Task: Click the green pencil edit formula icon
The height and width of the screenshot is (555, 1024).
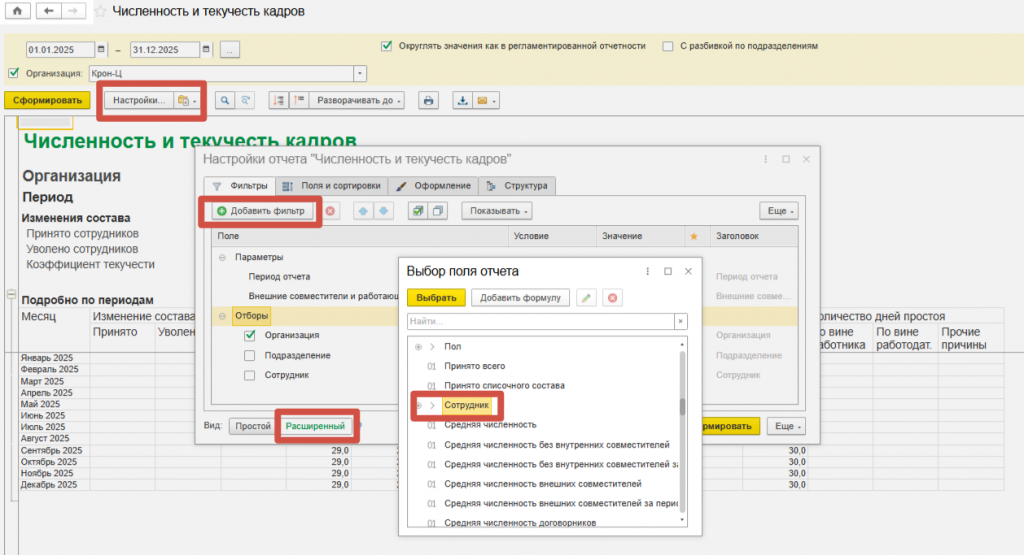Action: 587,297
